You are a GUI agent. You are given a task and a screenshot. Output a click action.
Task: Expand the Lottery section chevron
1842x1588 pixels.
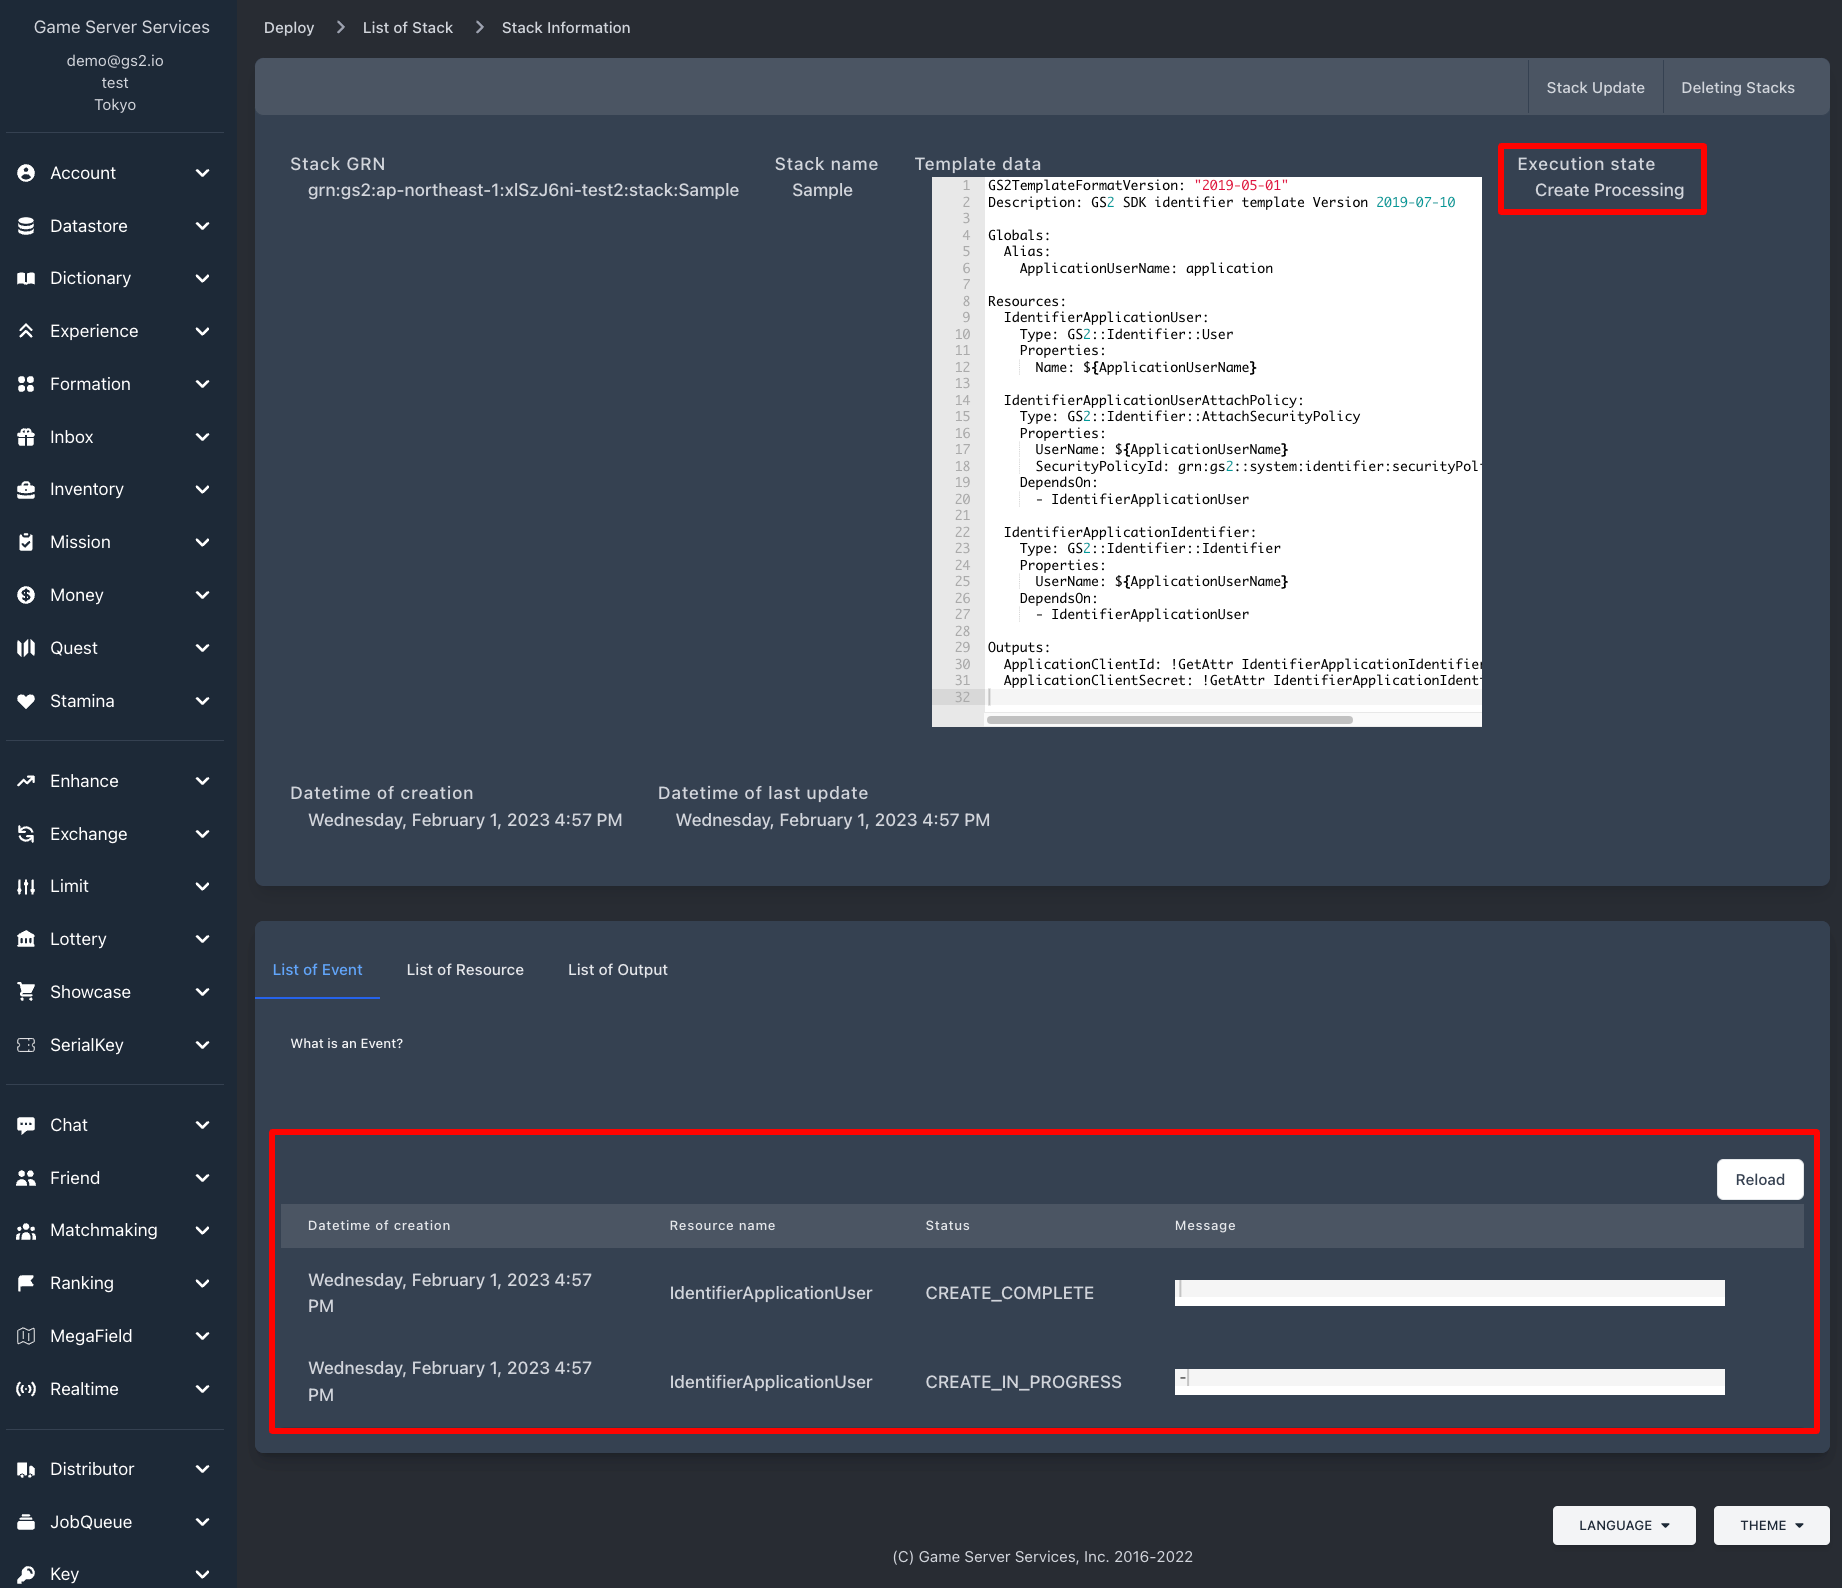202,939
